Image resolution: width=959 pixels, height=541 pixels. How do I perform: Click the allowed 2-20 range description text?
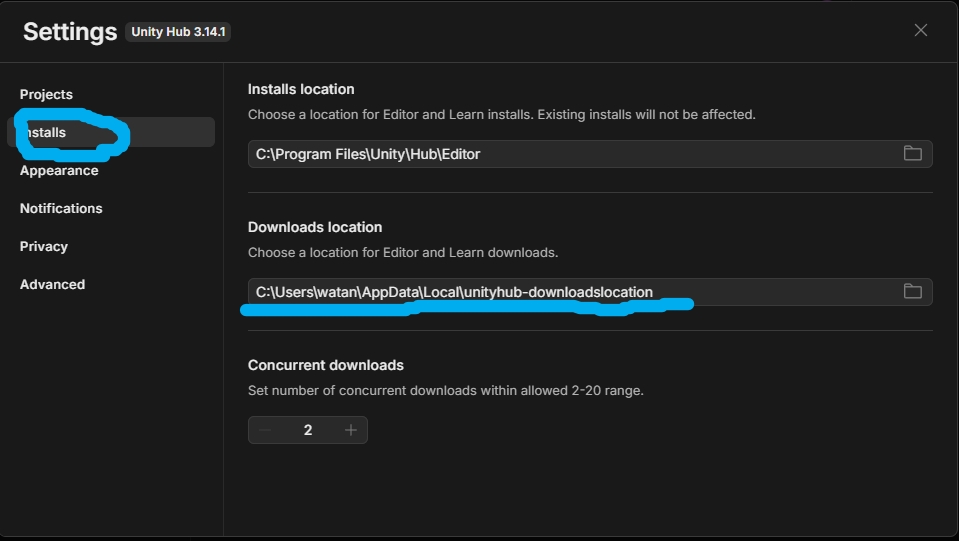(x=445, y=390)
